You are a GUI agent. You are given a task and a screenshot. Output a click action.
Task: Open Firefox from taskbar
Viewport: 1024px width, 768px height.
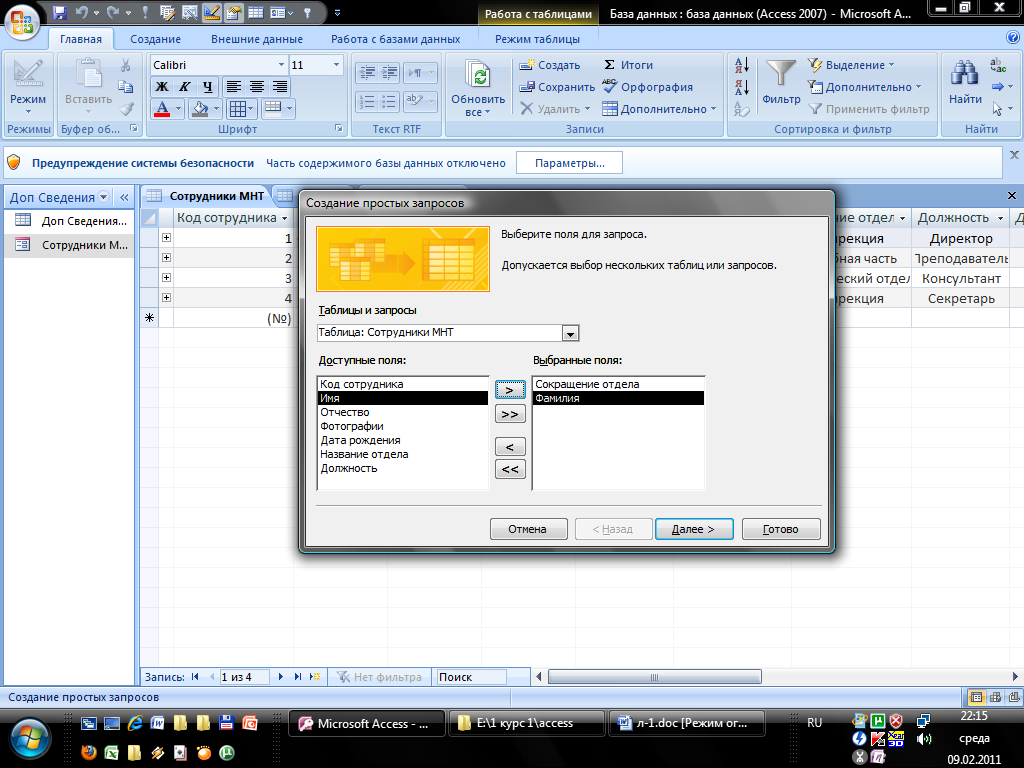pyautogui.click(x=89, y=752)
